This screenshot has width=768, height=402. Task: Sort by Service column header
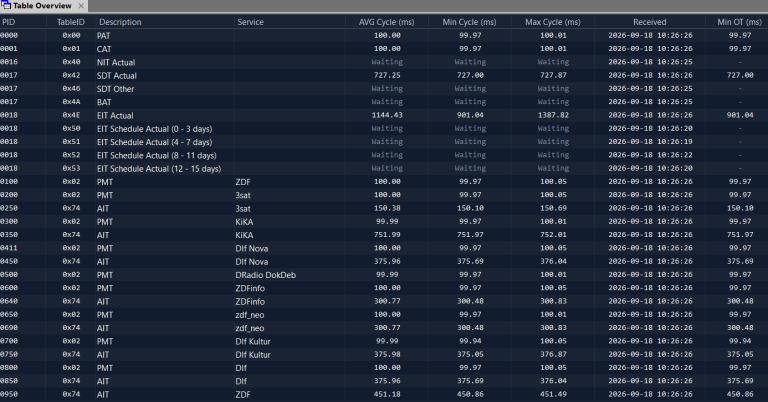click(250, 22)
